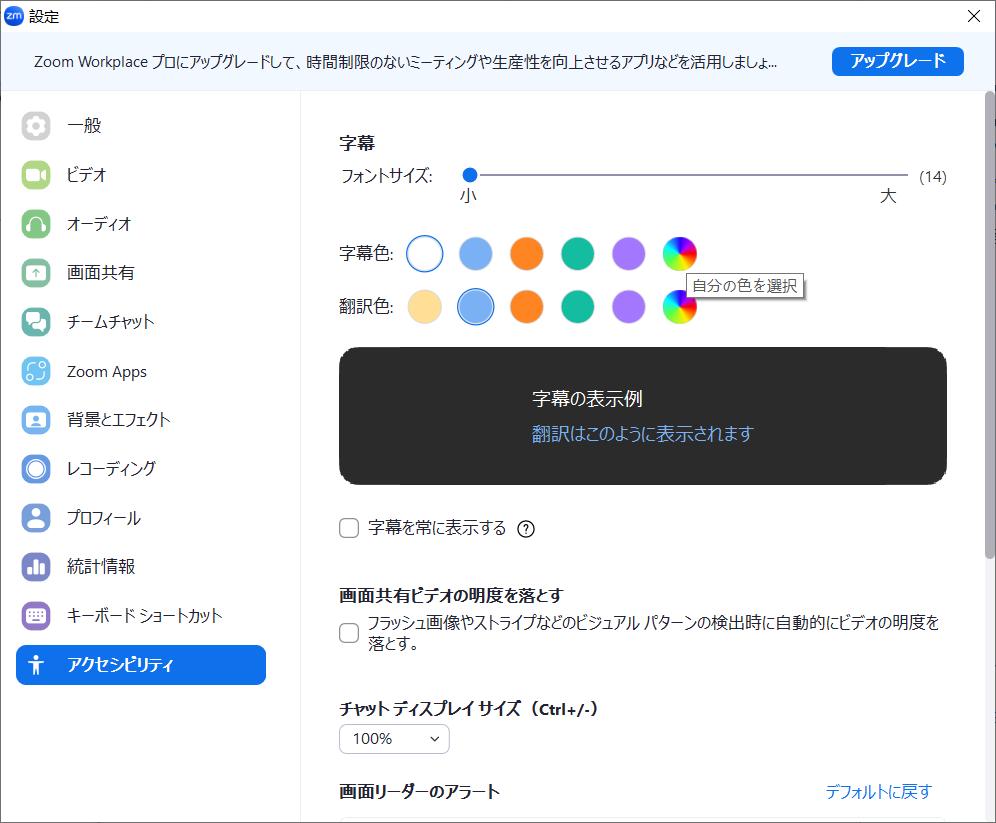Image resolution: width=996 pixels, height=823 pixels.
Task: Click the (14) font size value
Action: [x=932, y=177]
